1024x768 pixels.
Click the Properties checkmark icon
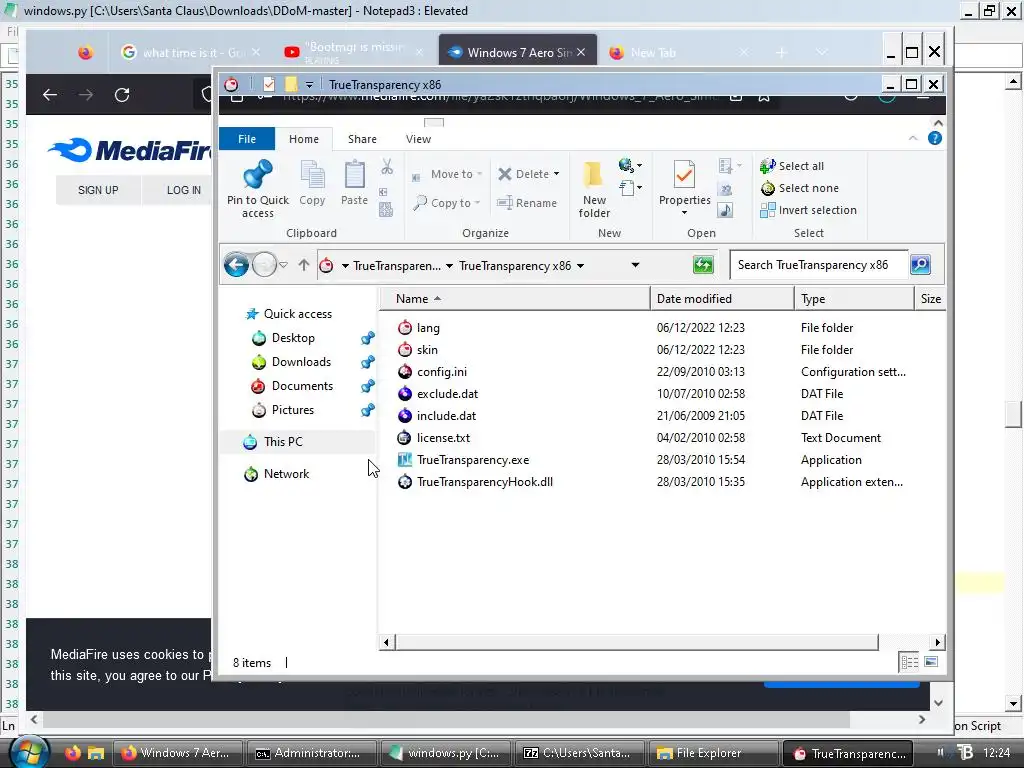pos(684,174)
